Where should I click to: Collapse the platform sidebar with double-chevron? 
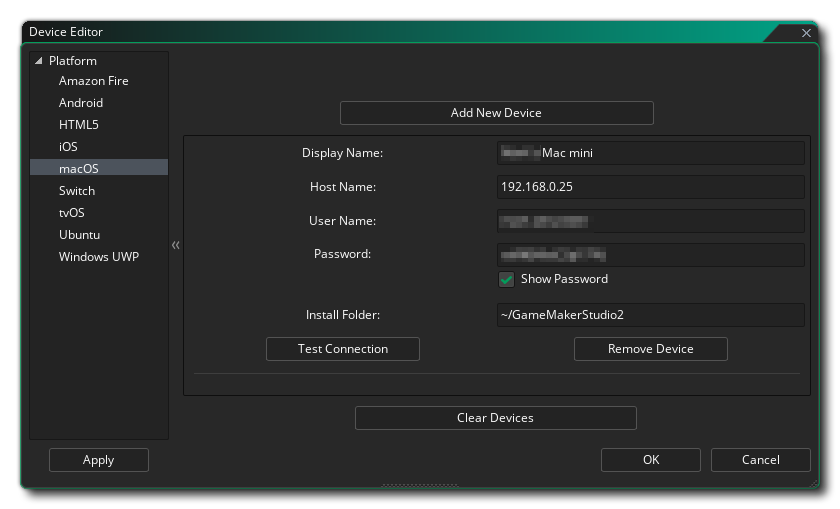point(176,245)
